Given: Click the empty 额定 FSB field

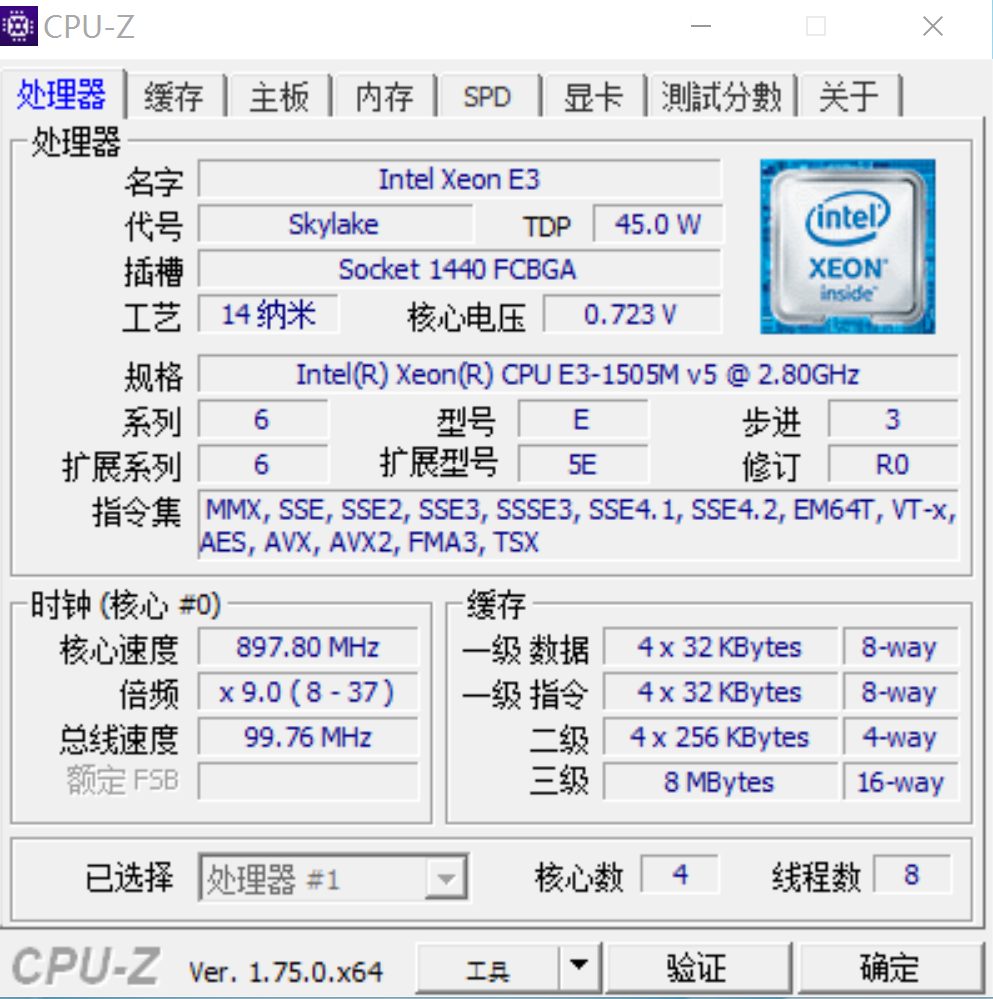Looking at the screenshot, I should (308, 782).
